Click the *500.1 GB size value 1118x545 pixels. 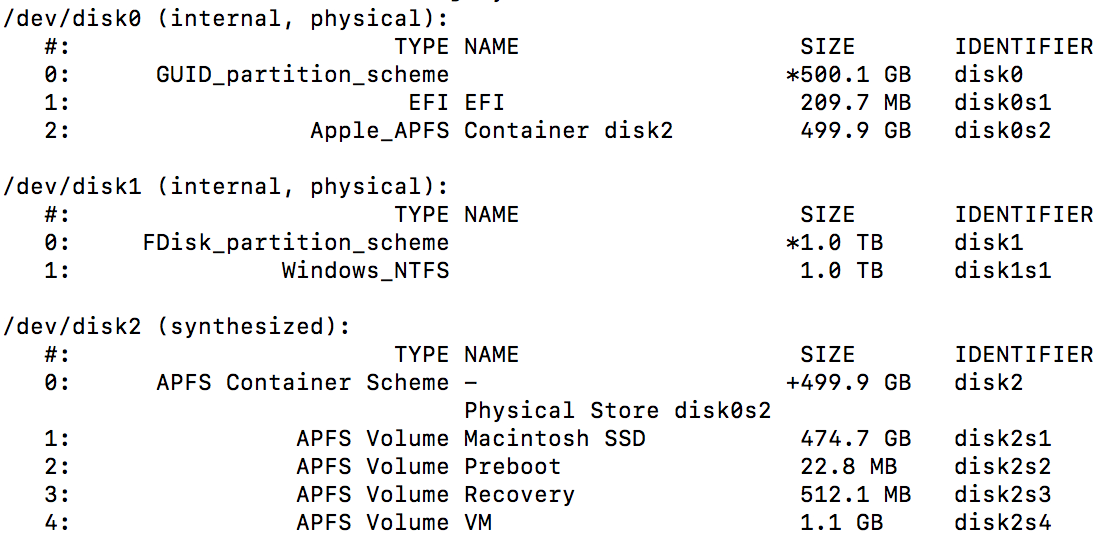point(848,75)
